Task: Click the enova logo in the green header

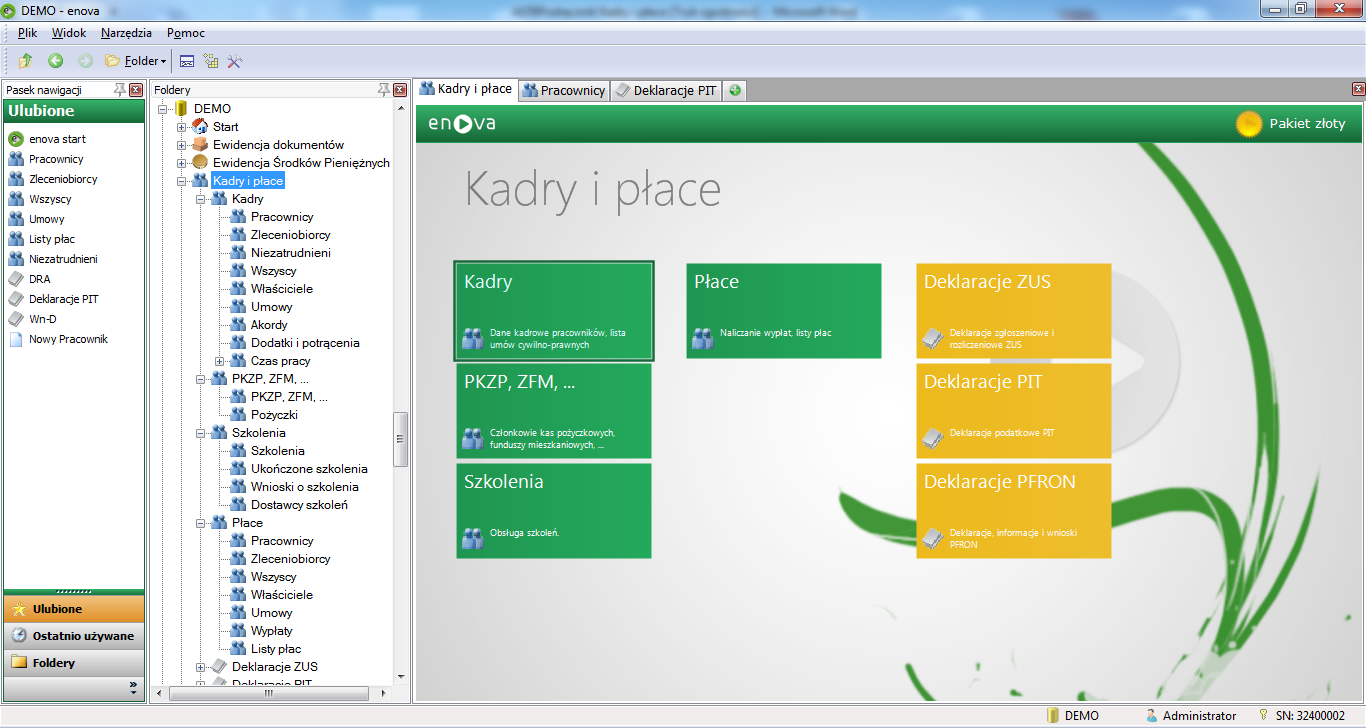Action: pos(462,124)
